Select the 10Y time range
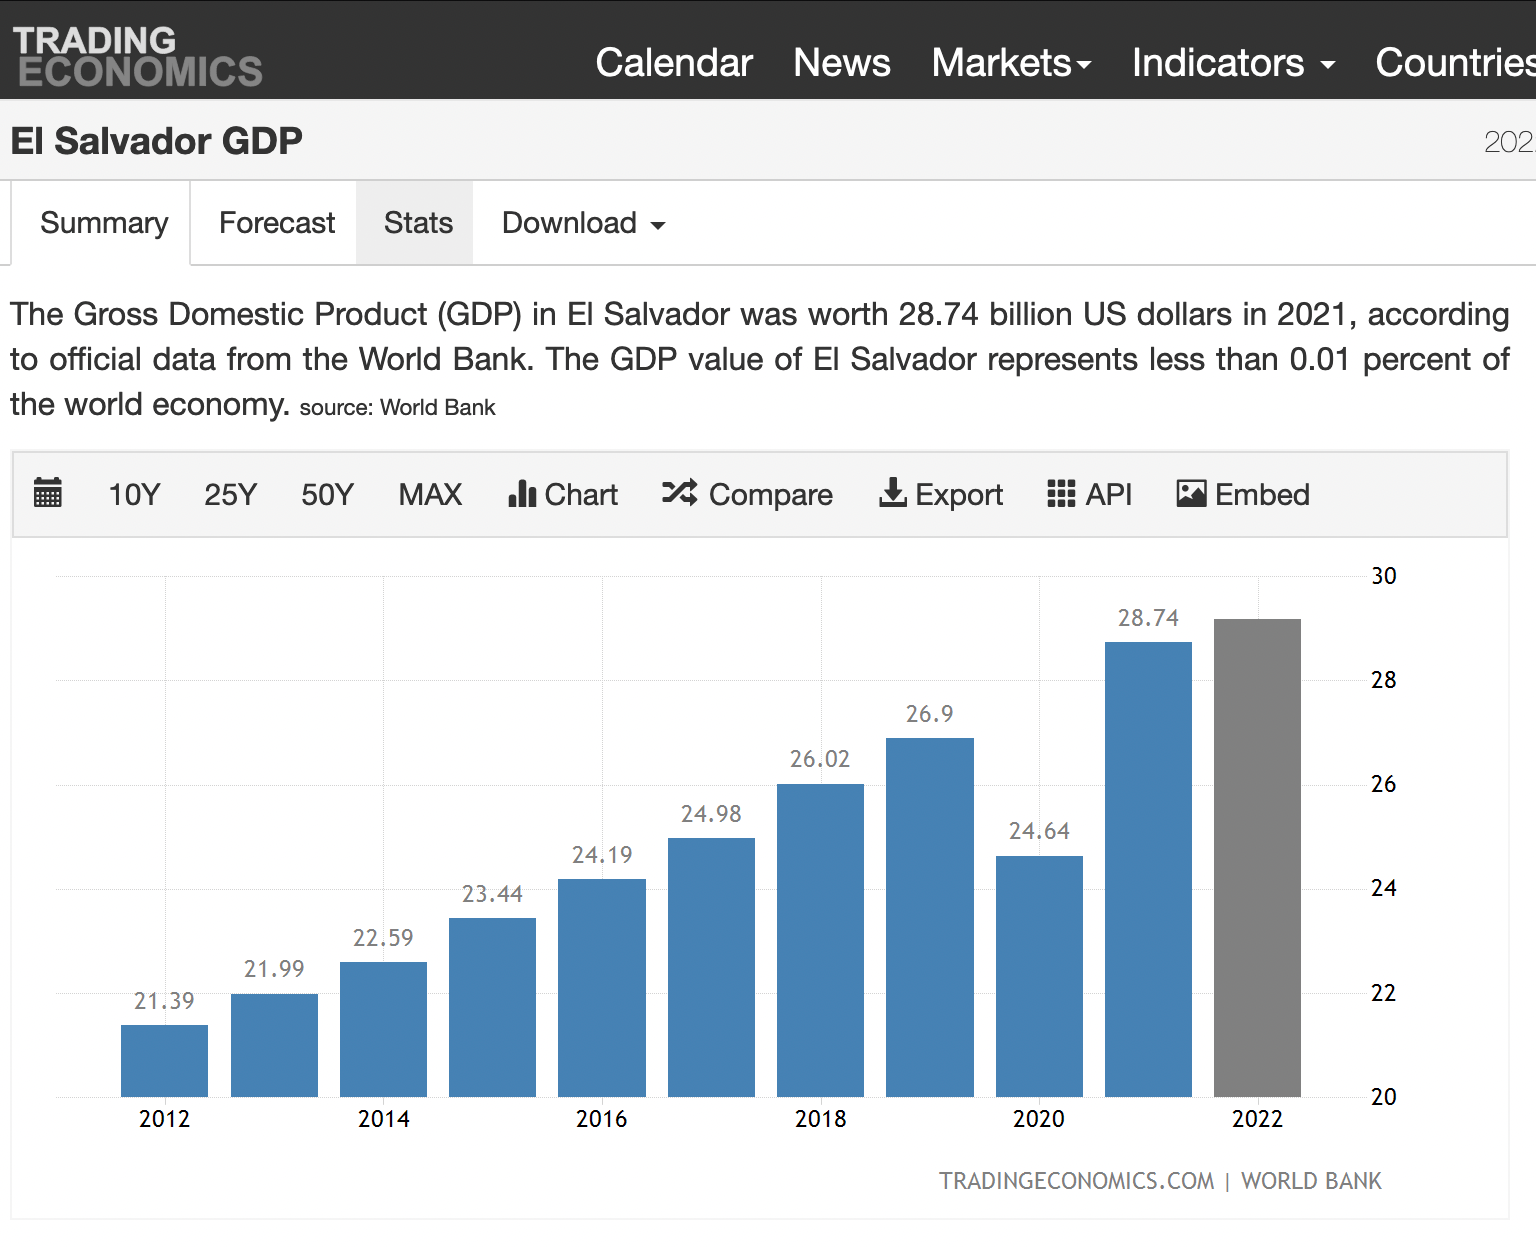This screenshot has width=1536, height=1247. coord(134,494)
